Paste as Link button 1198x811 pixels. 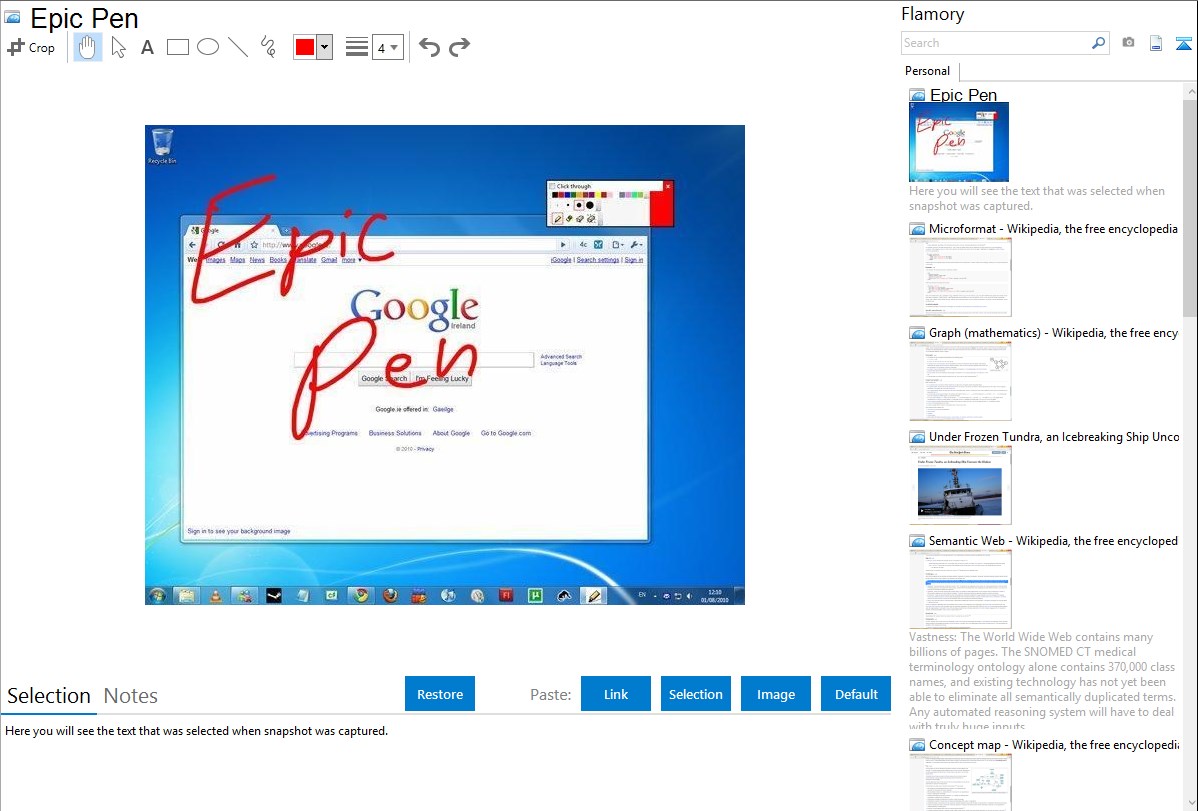pos(616,694)
